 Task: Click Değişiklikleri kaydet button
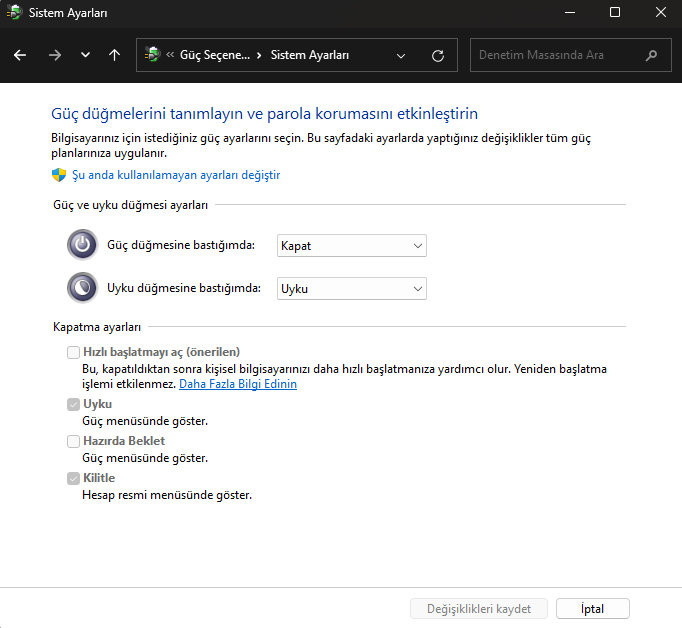point(479,608)
